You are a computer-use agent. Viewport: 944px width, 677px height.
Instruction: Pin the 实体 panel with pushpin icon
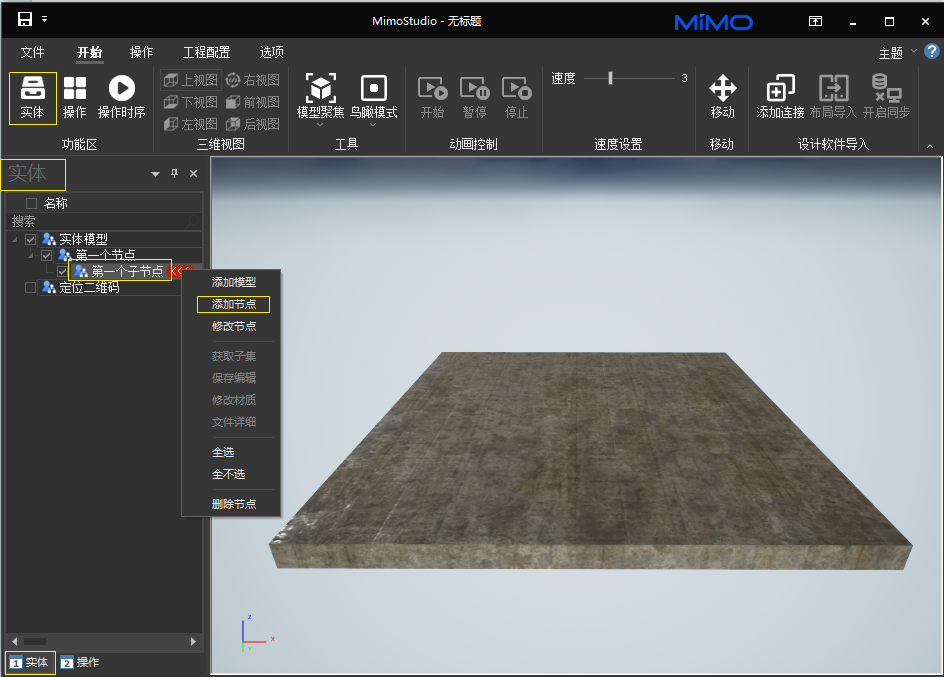[x=174, y=174]
